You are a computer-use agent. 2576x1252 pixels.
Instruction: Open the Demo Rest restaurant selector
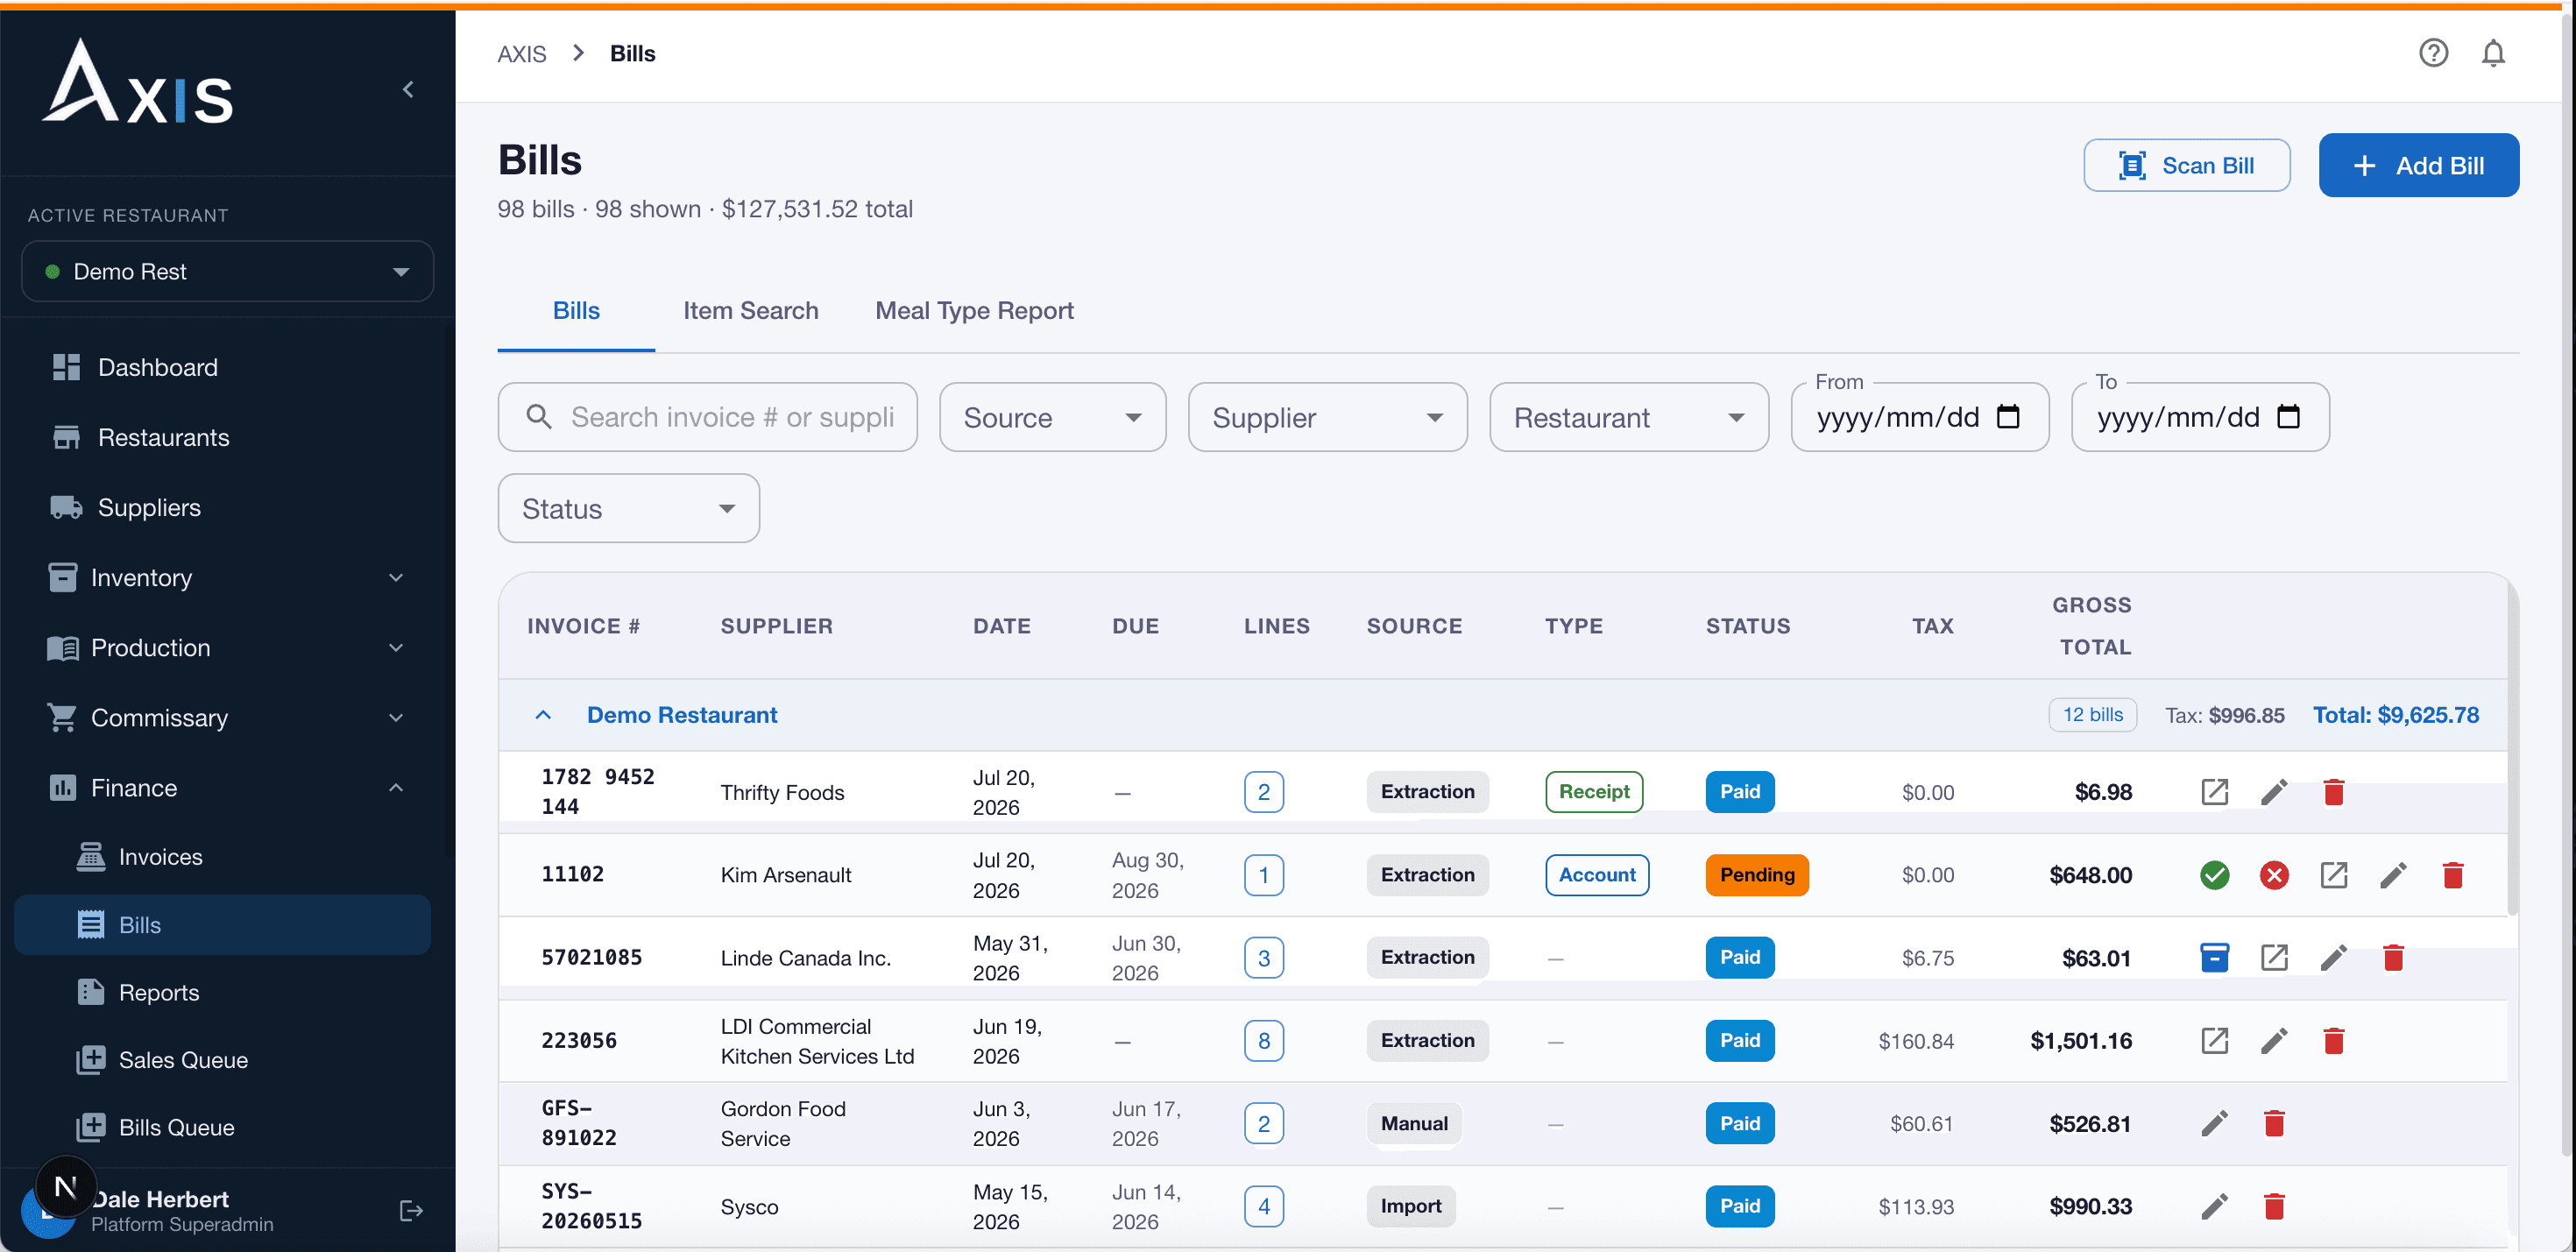click(x=227, y=272)
